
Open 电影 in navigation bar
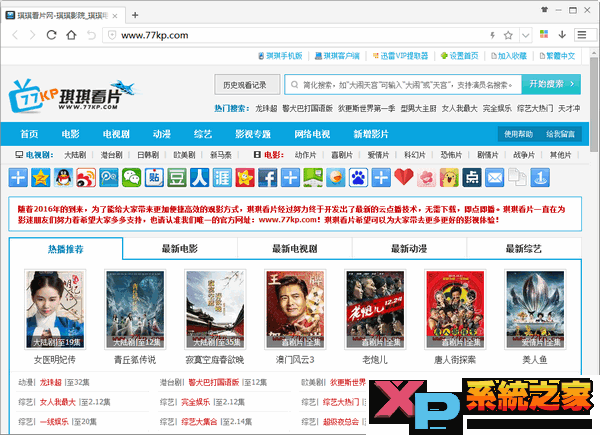(70, 134)
